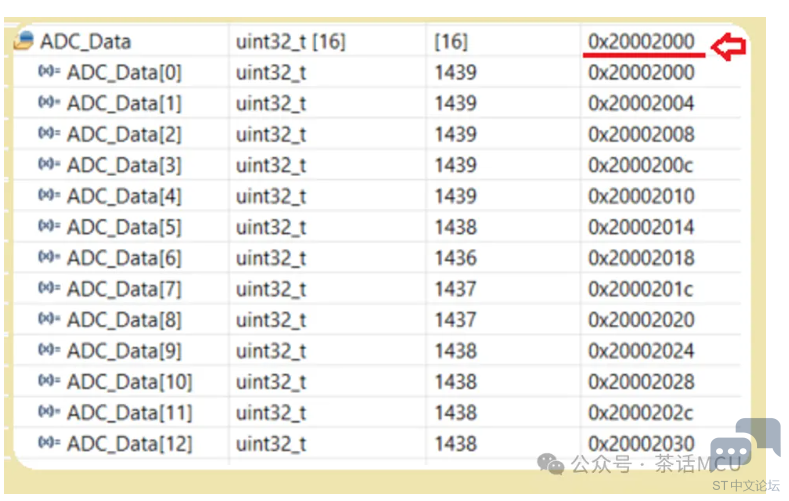Click address 0x2000202c

(641, 413)
